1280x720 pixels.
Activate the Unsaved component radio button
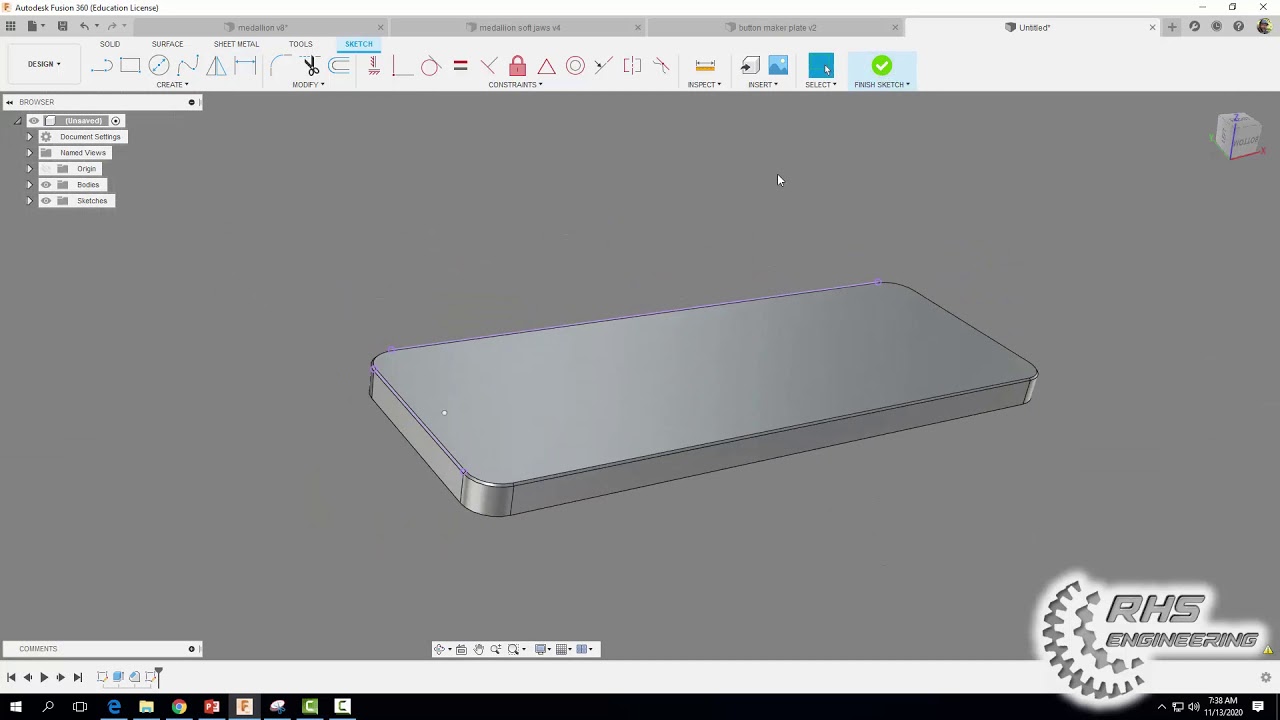(116, 121)
